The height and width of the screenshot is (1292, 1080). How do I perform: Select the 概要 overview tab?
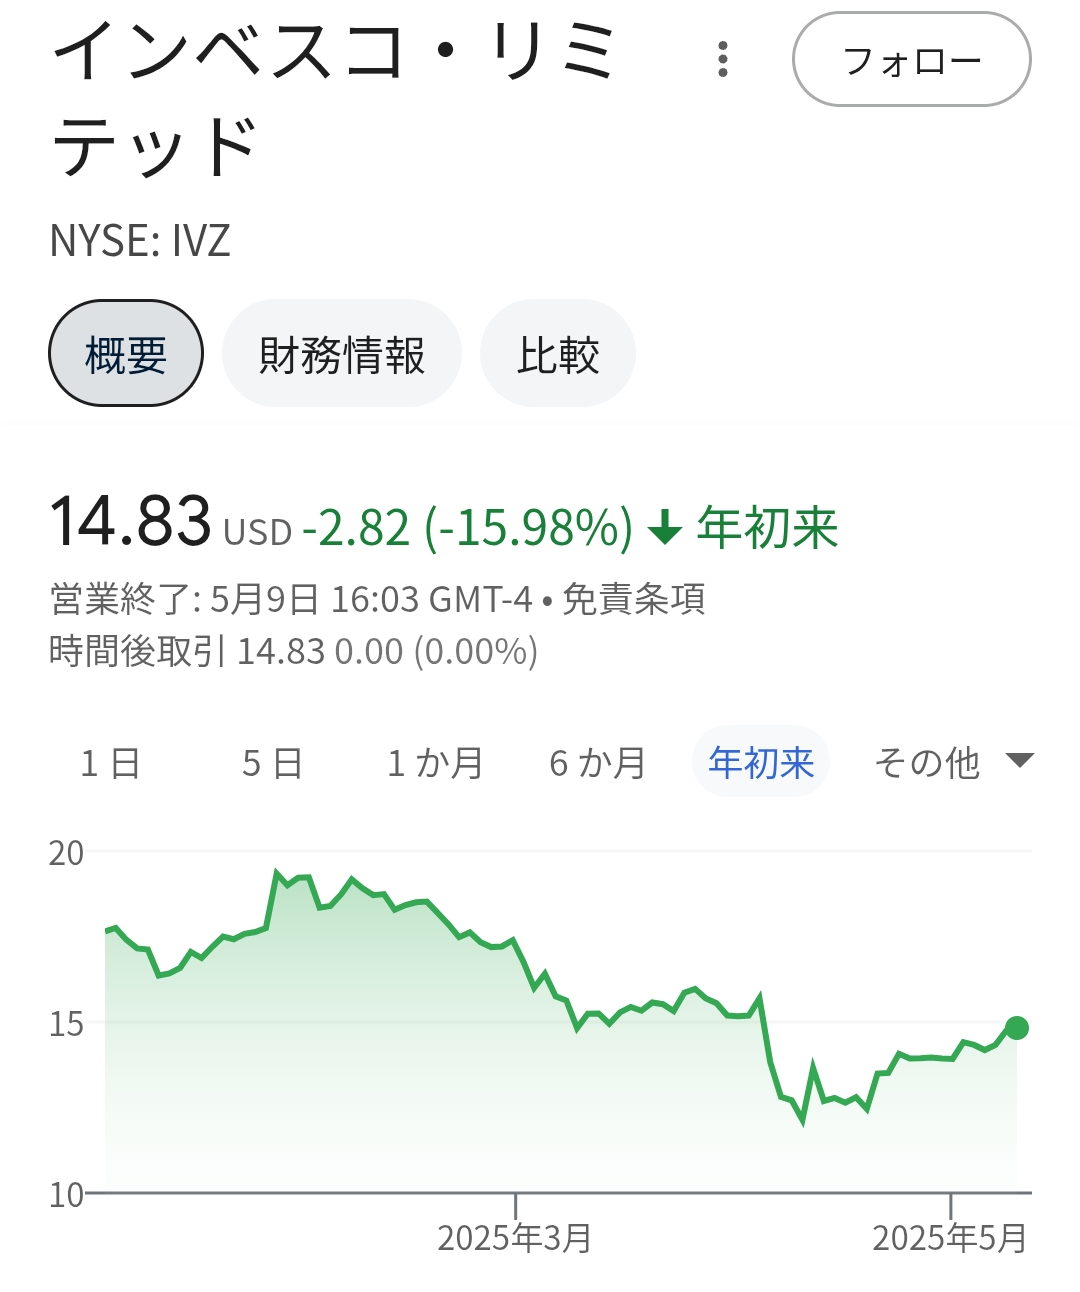tap(126, 354)
